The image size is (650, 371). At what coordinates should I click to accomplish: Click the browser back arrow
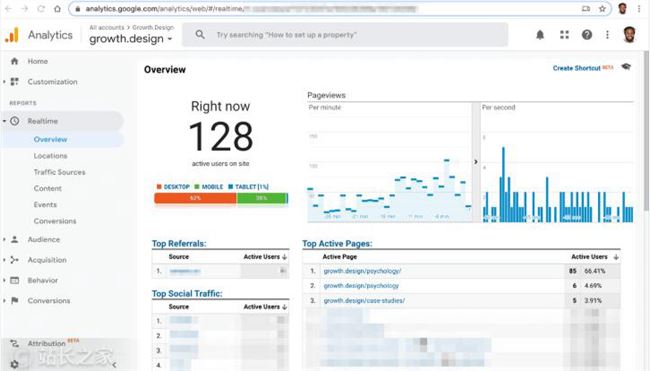(x=8, y=9)
